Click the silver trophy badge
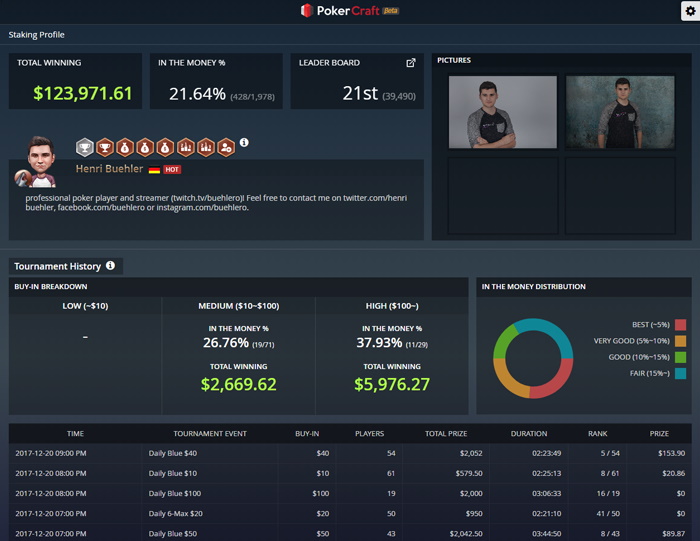Screen dimensions: 700x541 84,147
